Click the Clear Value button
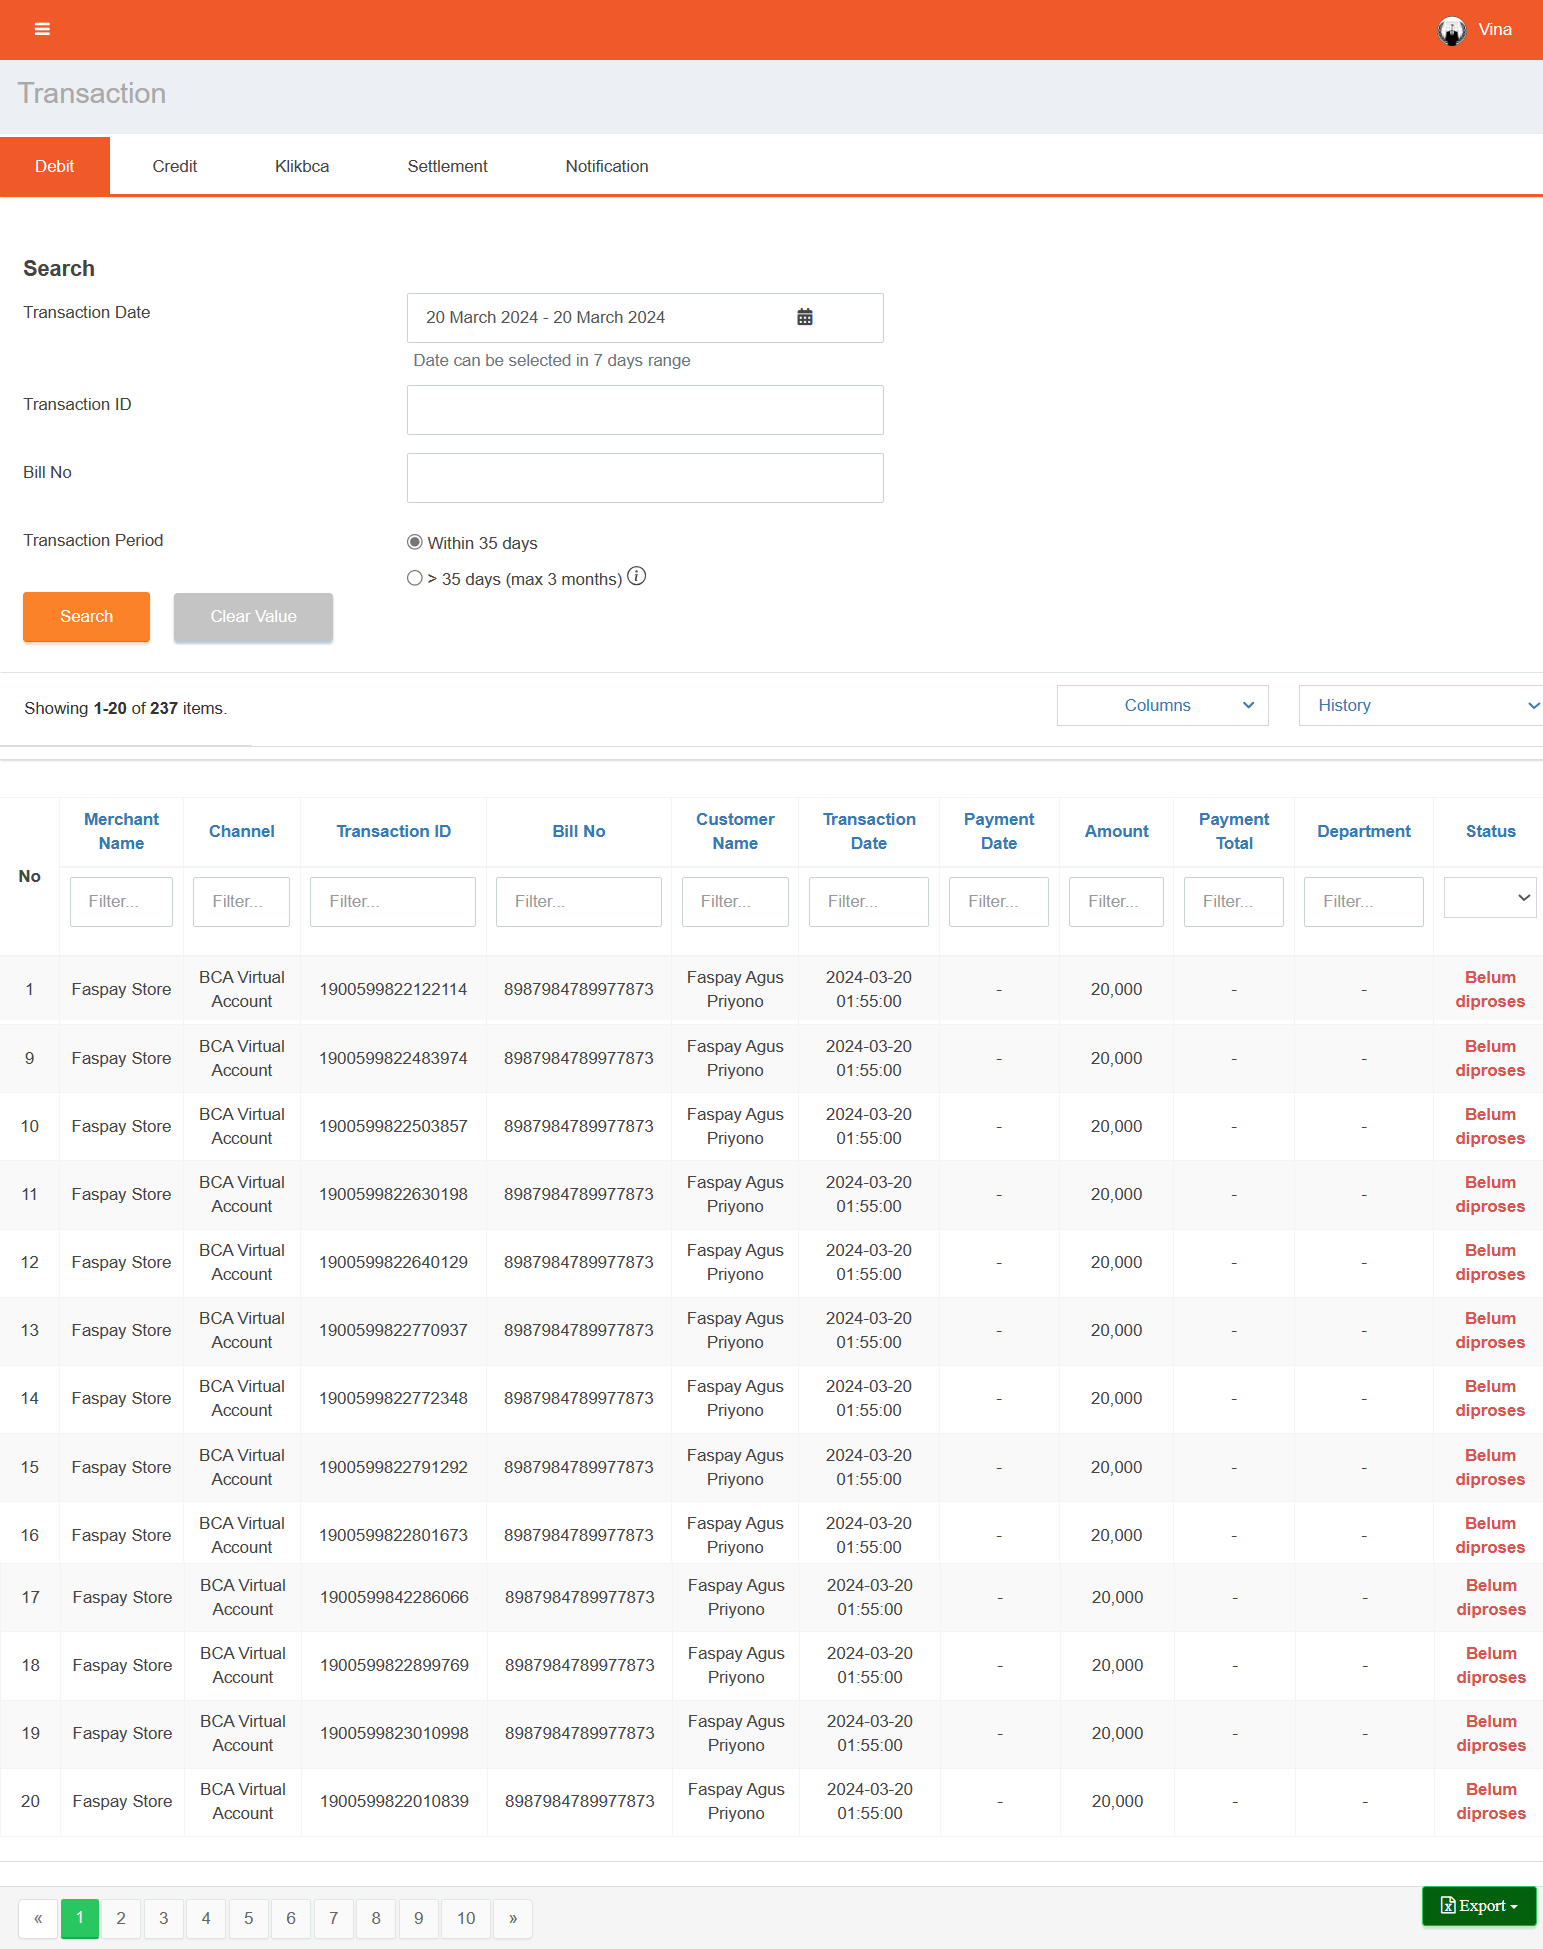 click(253, 617)
